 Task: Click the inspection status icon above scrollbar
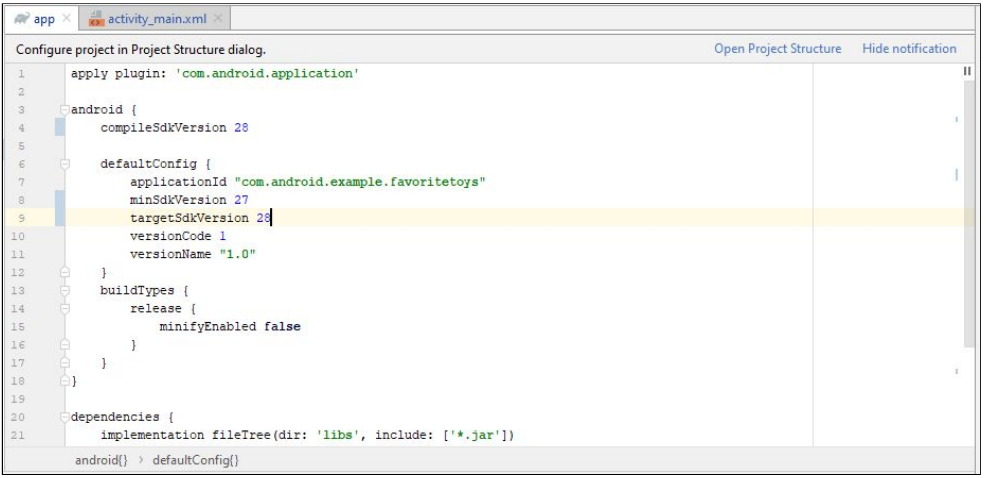(967, 72)
